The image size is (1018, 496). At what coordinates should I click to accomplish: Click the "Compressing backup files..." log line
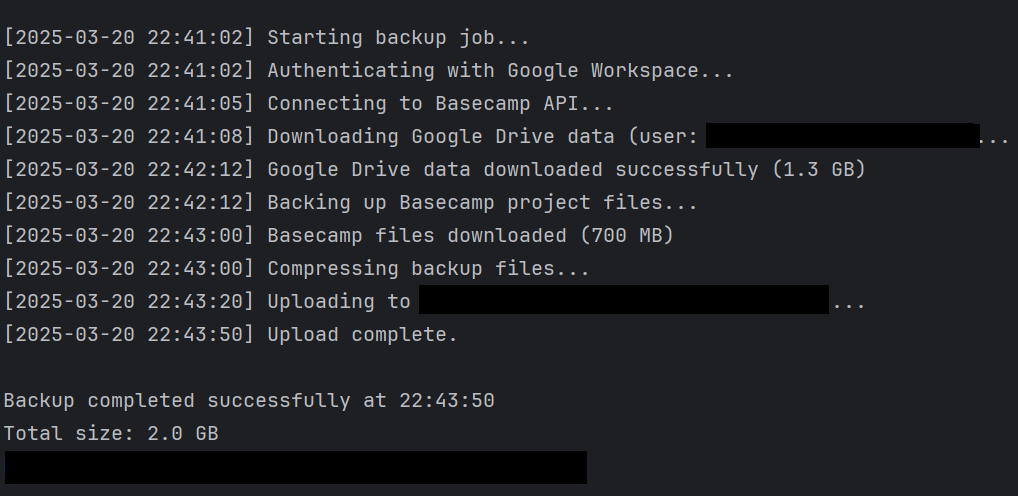(x=428, y=269)
